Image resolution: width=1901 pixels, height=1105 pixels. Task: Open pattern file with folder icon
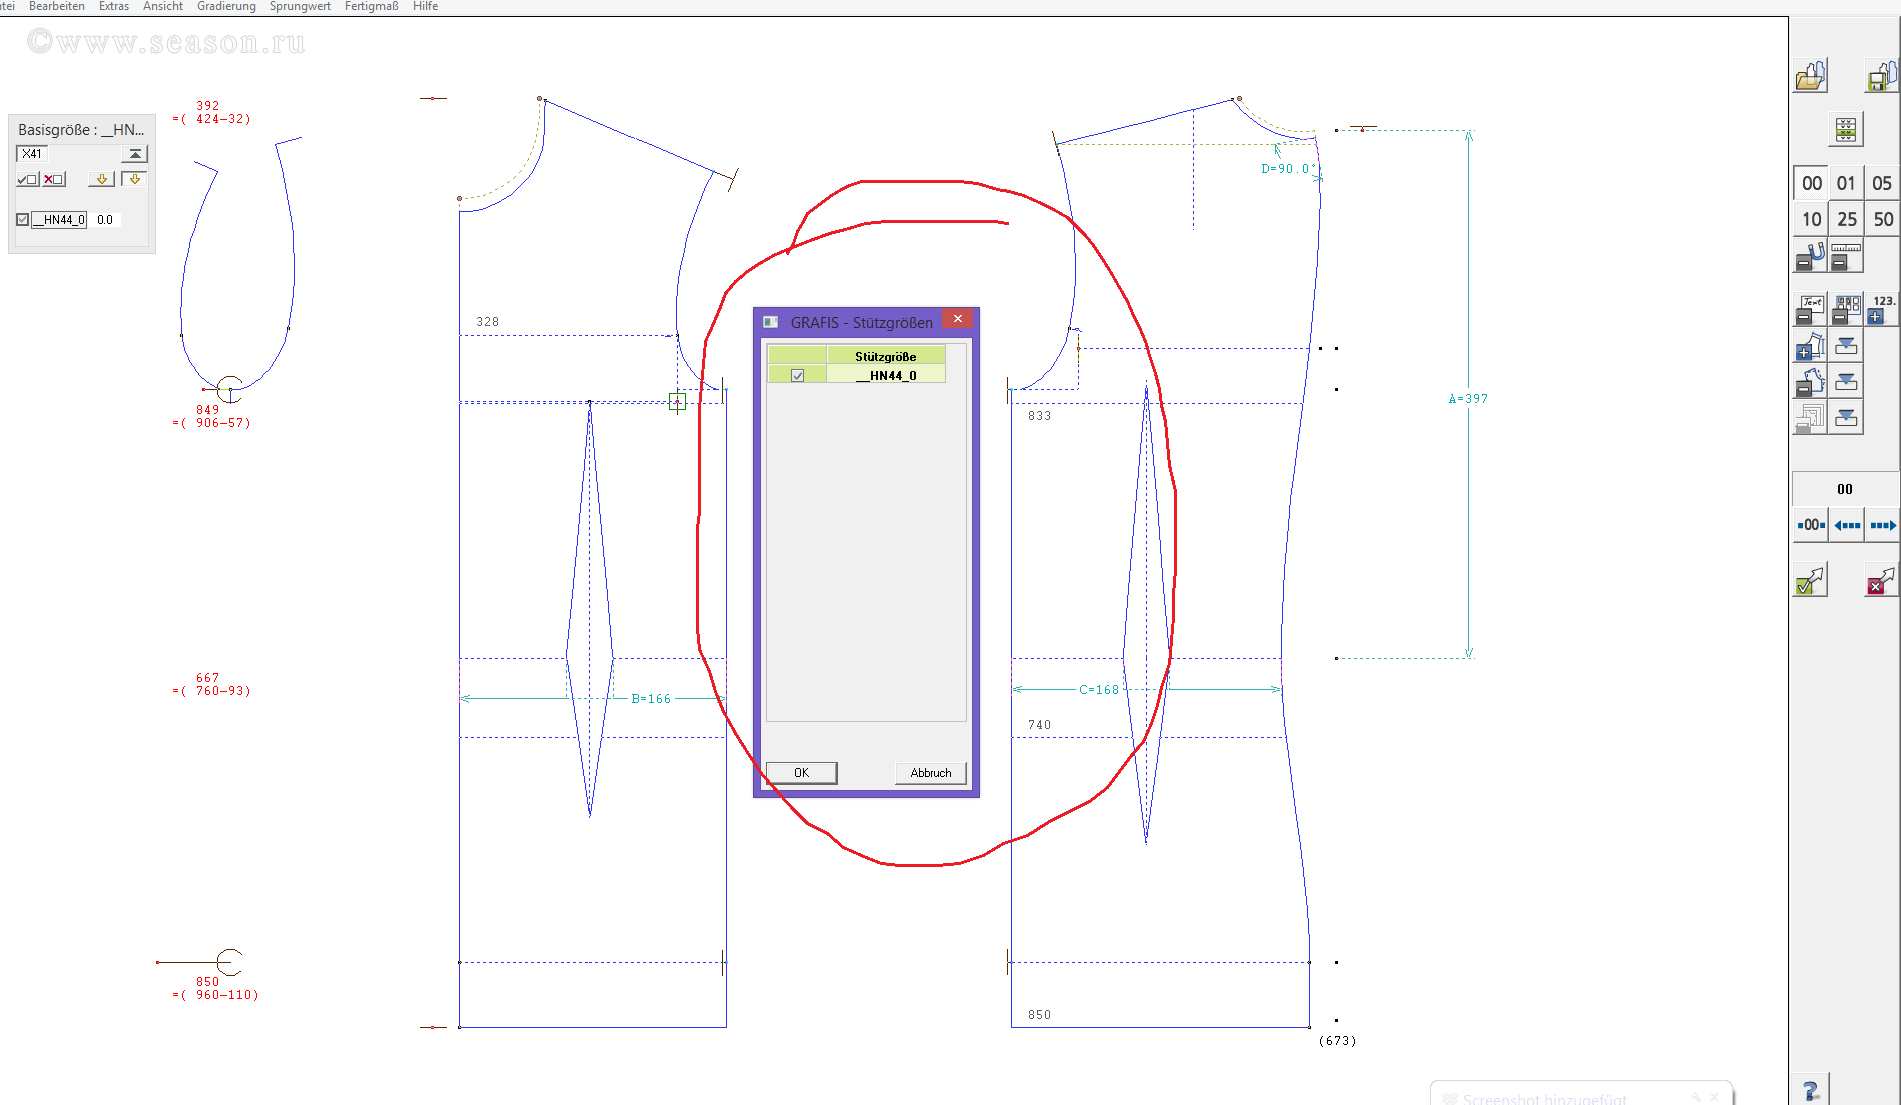pos(1810,76)
